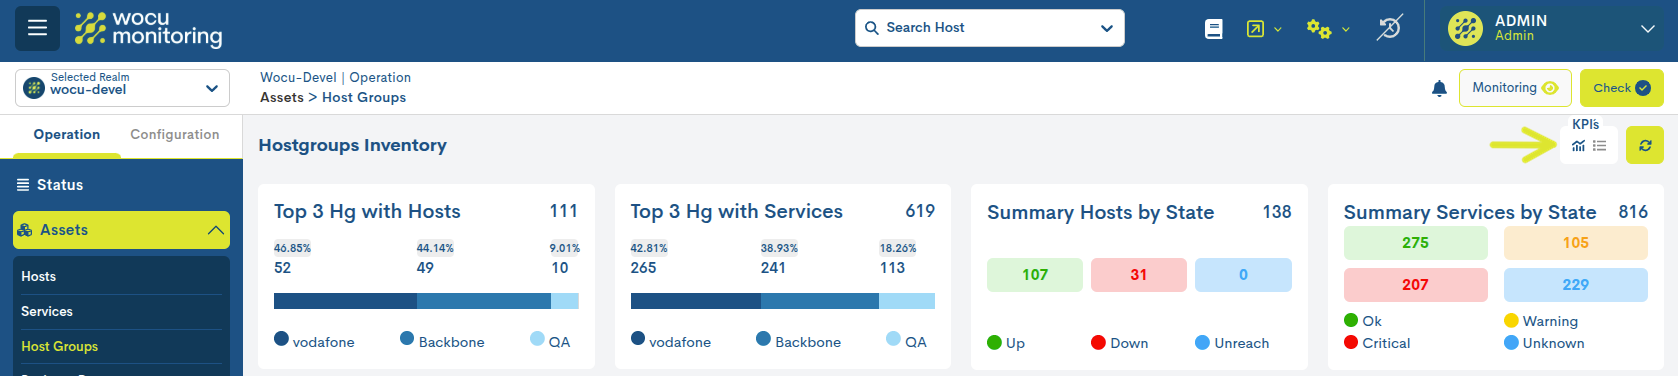Click the WOCU monitoring logo

pos(148,29)
